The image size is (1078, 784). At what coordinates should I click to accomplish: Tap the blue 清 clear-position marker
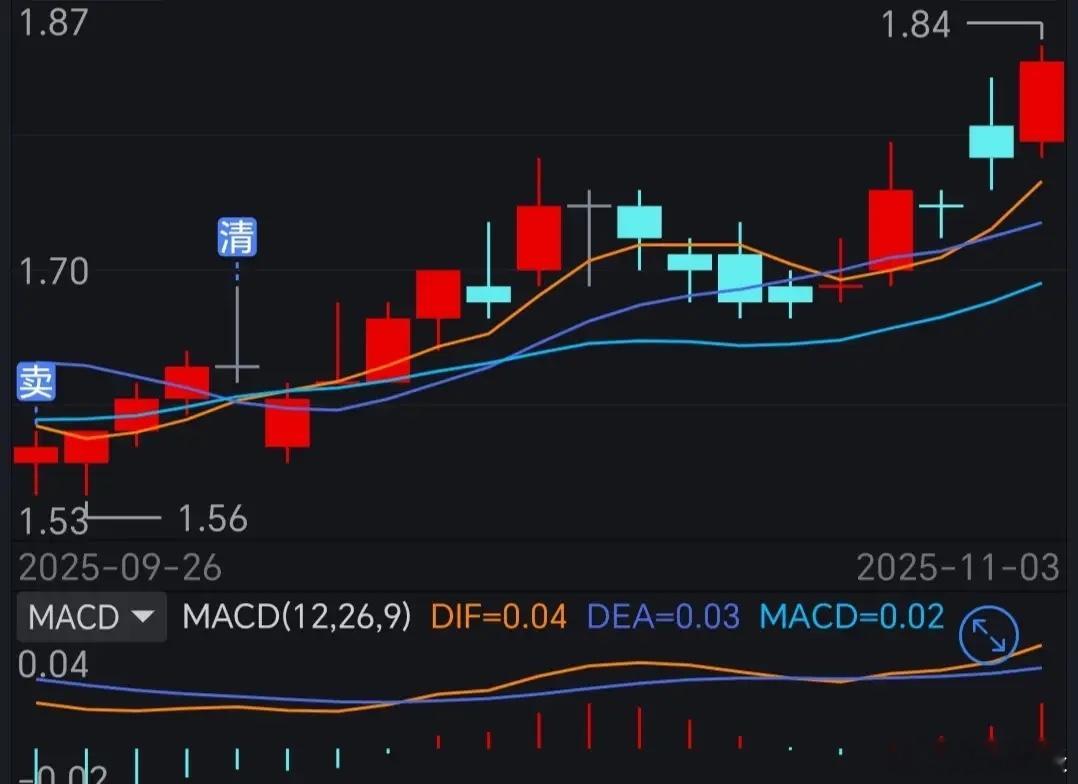(237, 237)
